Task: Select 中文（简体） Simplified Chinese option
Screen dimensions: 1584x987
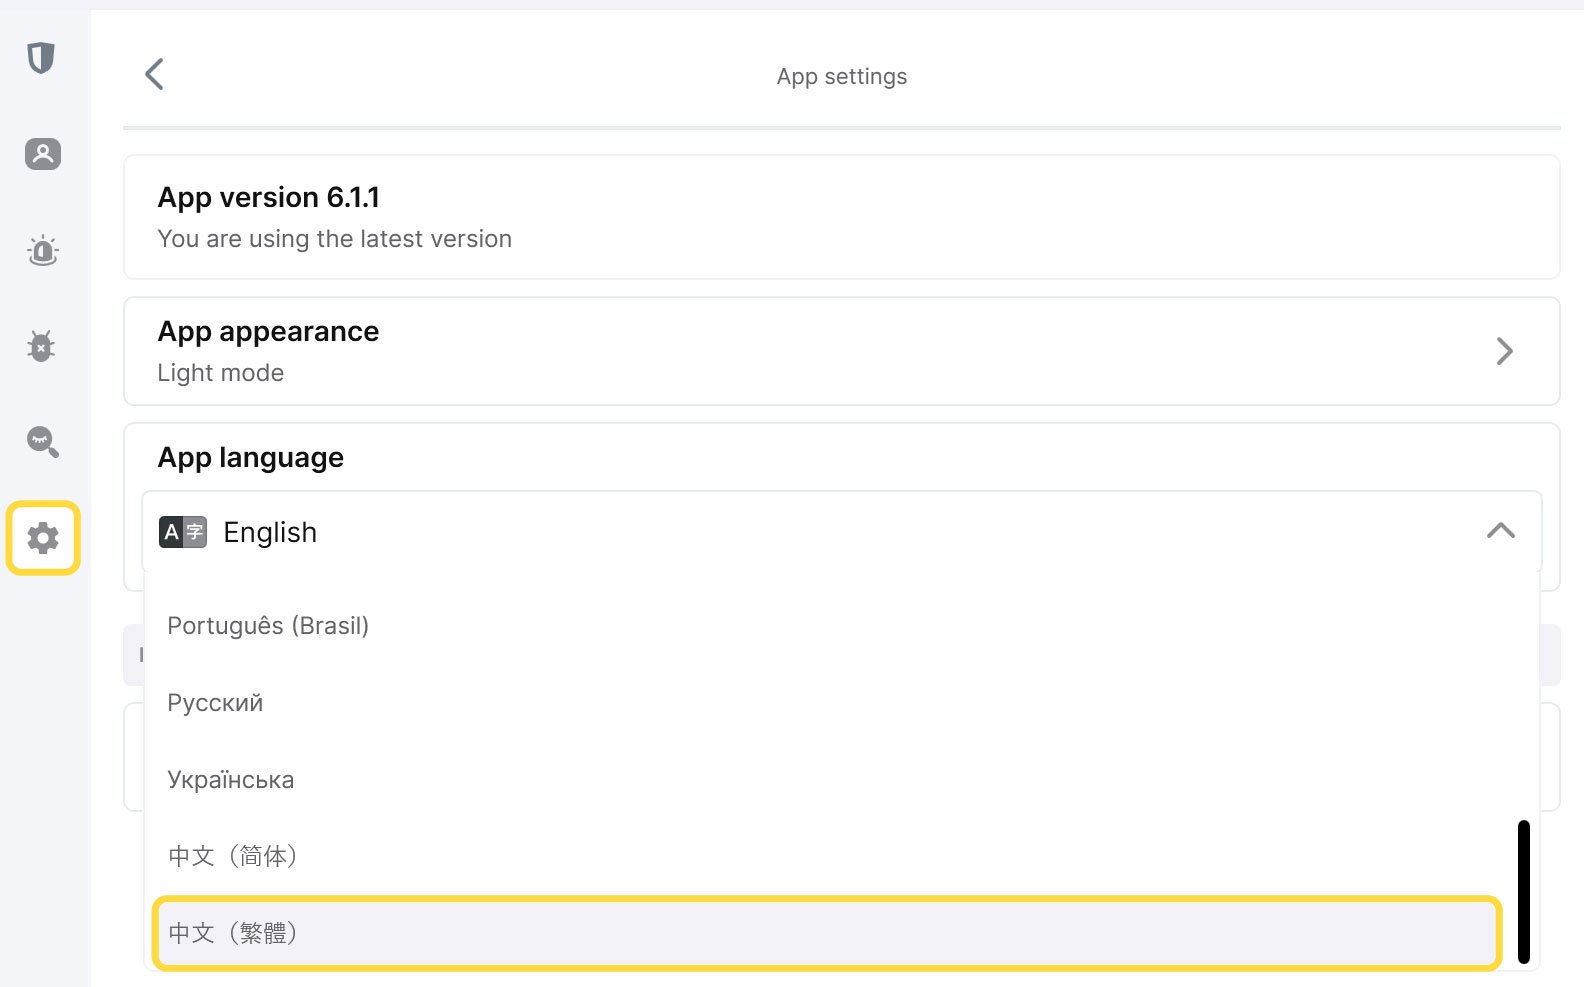Action: (x=233, y=856)
